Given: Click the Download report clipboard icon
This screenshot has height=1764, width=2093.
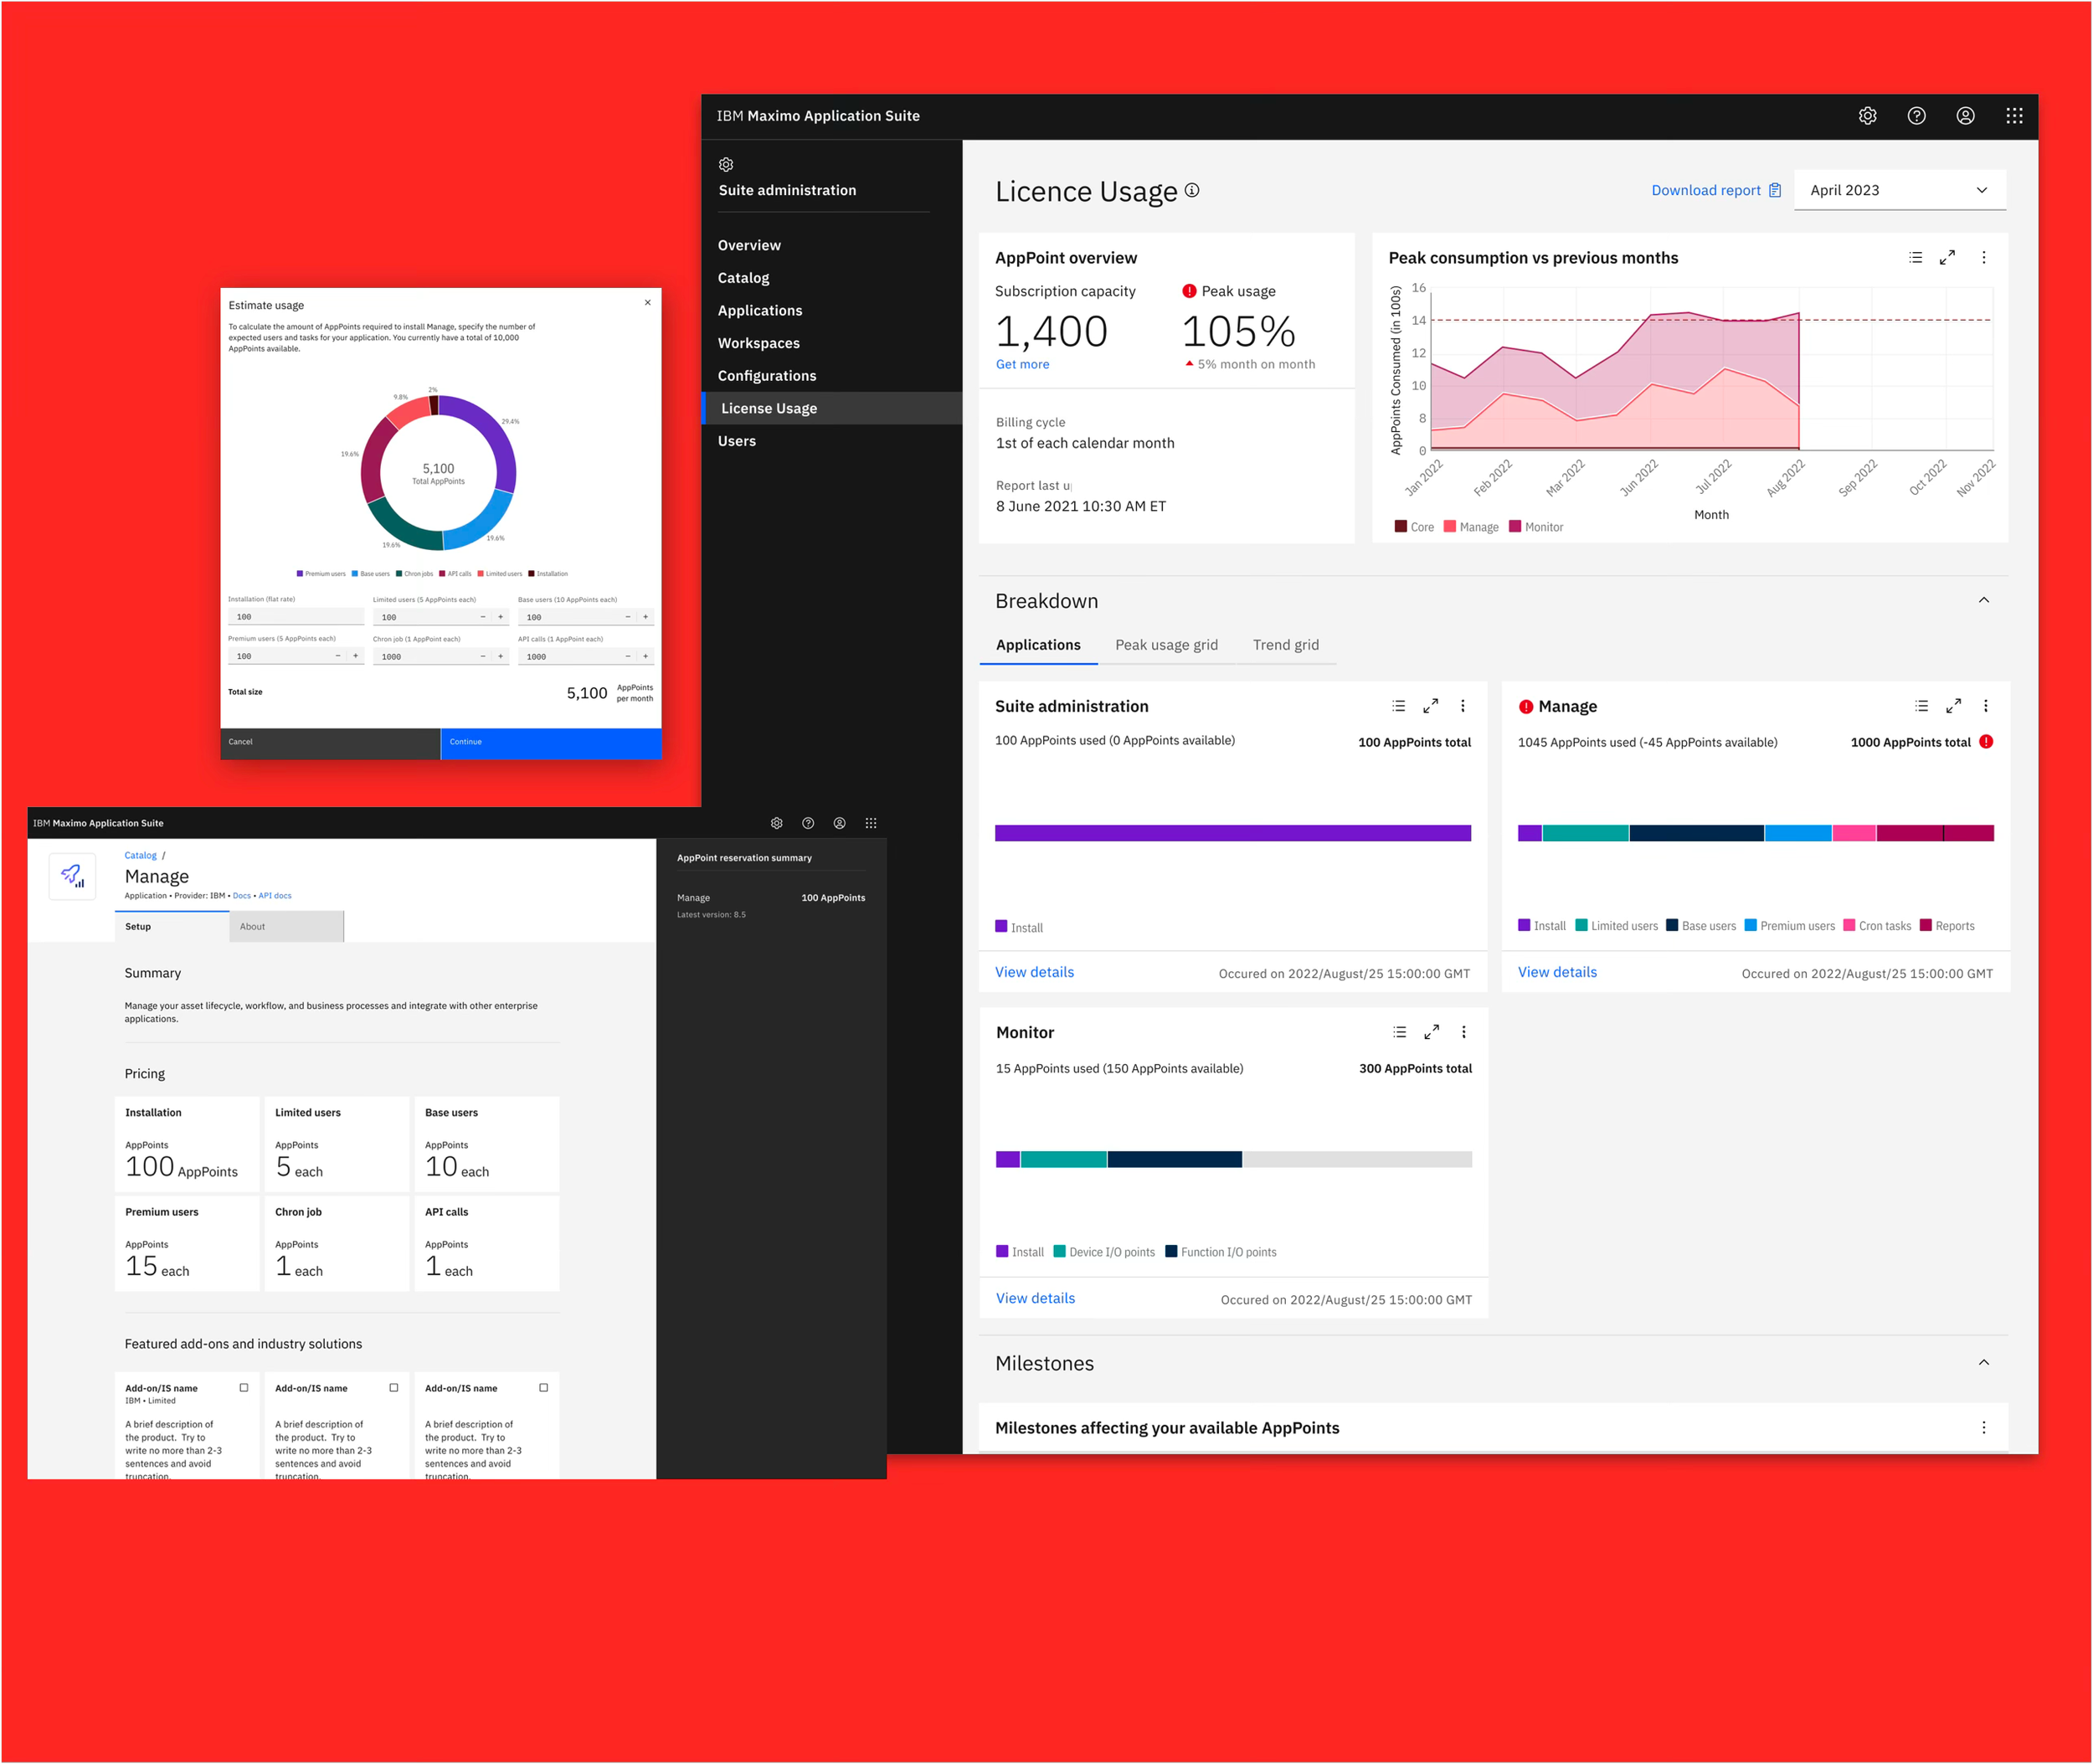Looking at the screenshot, I should tap(1776, 190).
